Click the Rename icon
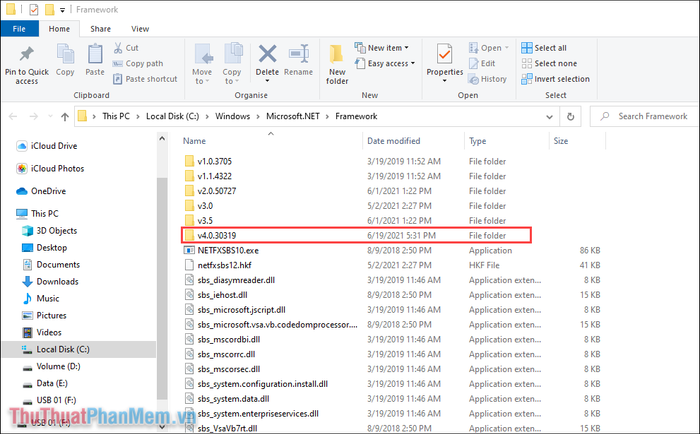Viewport: 700px width, 434px height. [x=298, y=60]
